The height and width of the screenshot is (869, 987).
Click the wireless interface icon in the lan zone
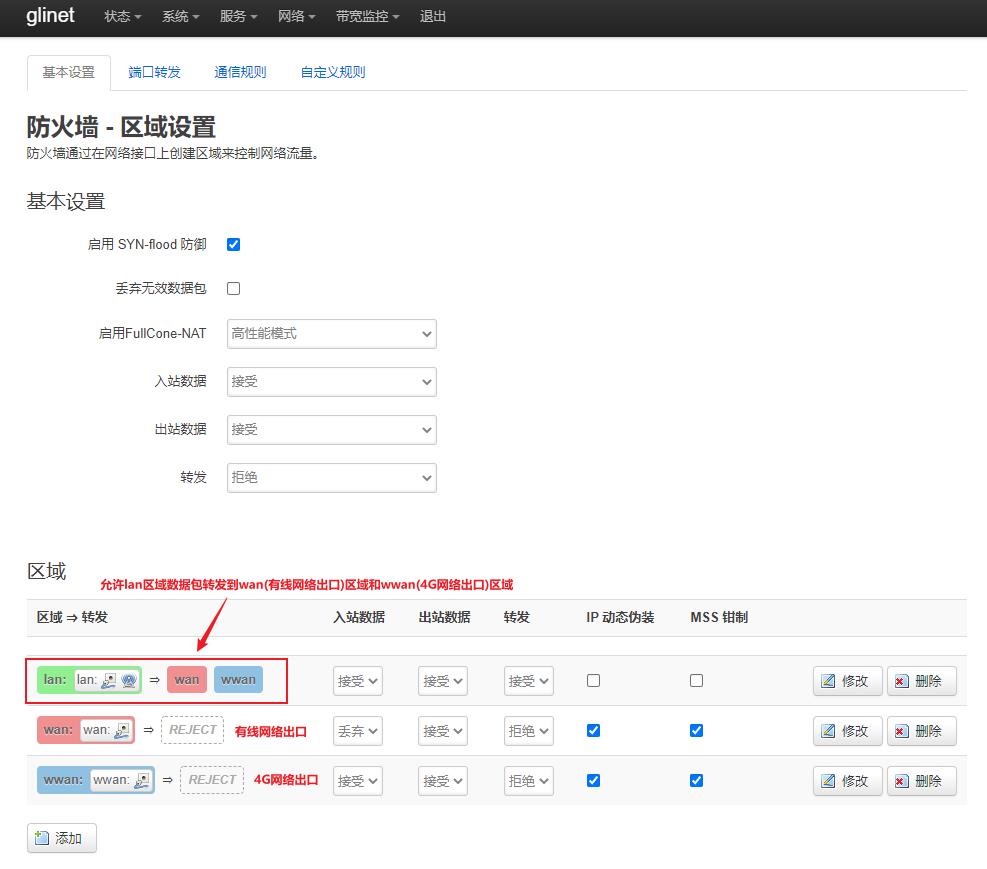tap(129, 680)
